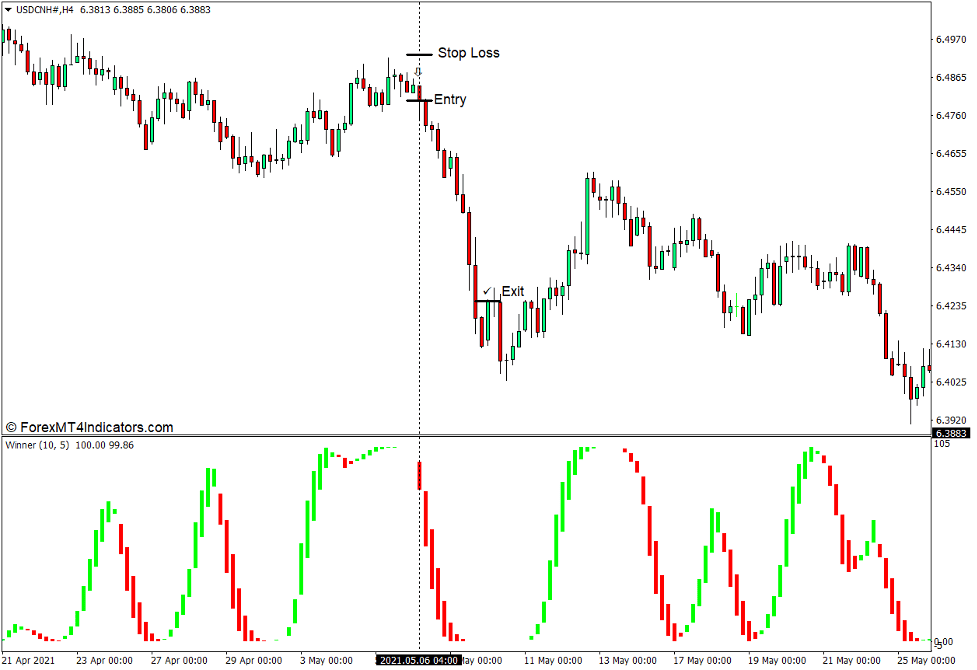Select the arrow marker below the Stop Loss line
Viewport: 977px width, 670px height.
(x=418, y=70)
